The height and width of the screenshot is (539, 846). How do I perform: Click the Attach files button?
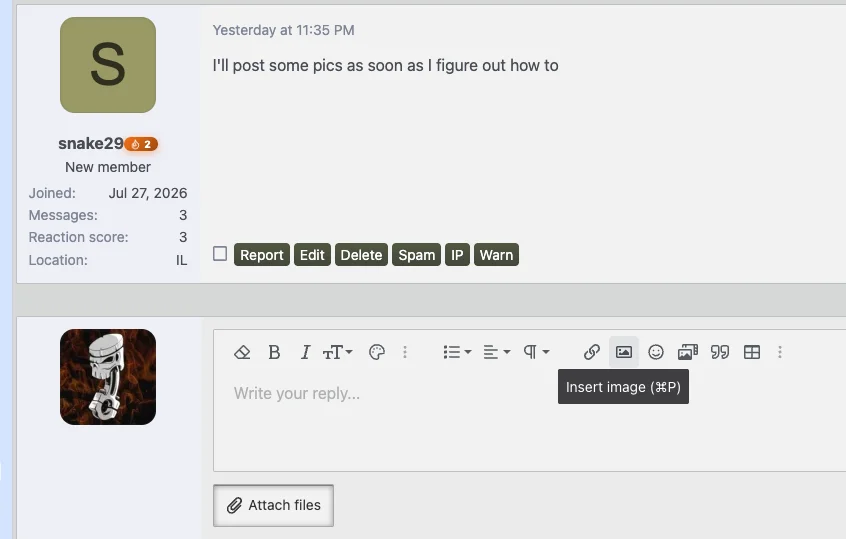(x=274, y=506)
